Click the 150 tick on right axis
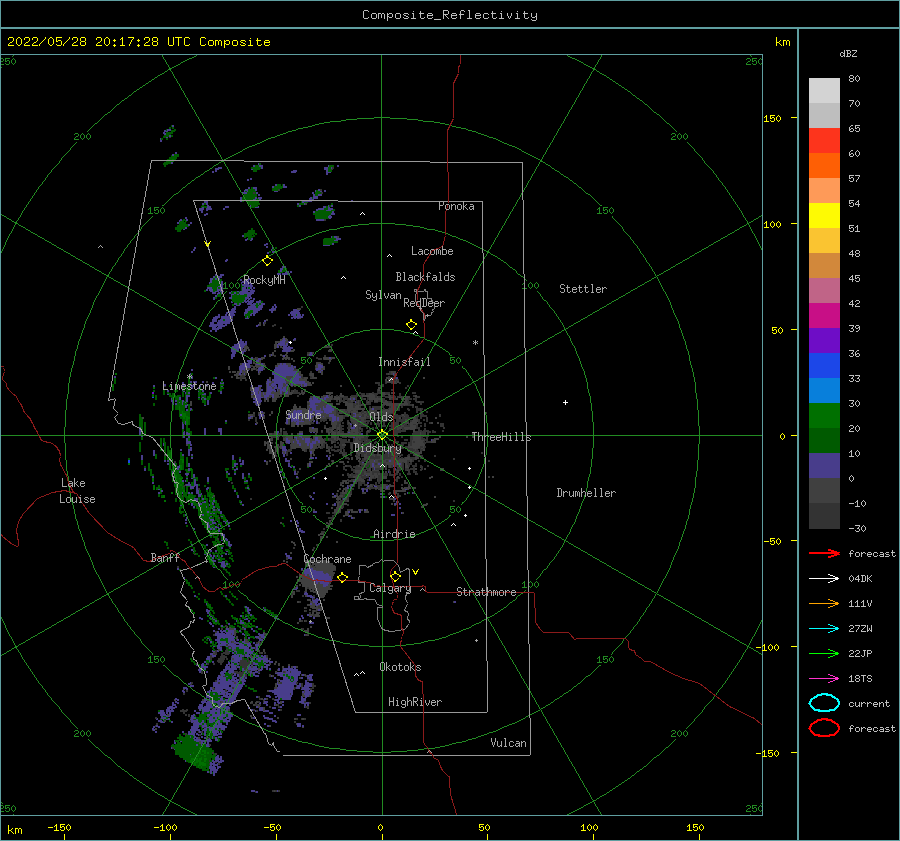Screen dimensions: 900x841 [772, 118]
